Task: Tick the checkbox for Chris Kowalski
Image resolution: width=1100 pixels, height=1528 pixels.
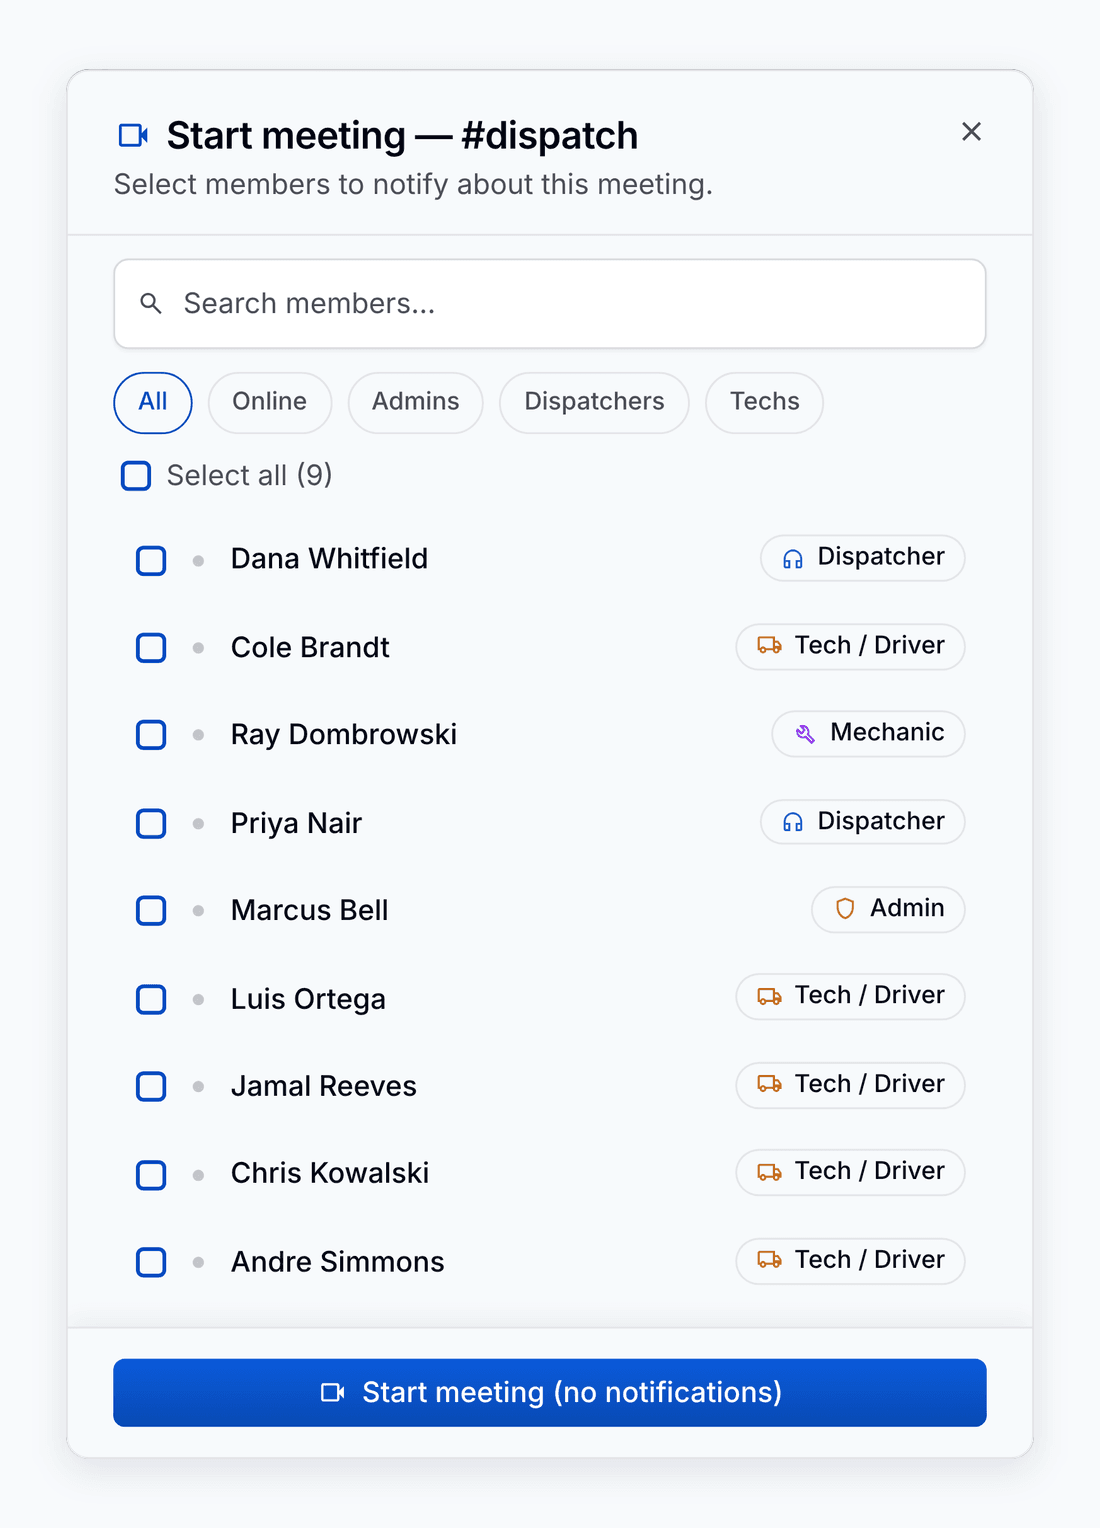Action: click(151, 1175)
